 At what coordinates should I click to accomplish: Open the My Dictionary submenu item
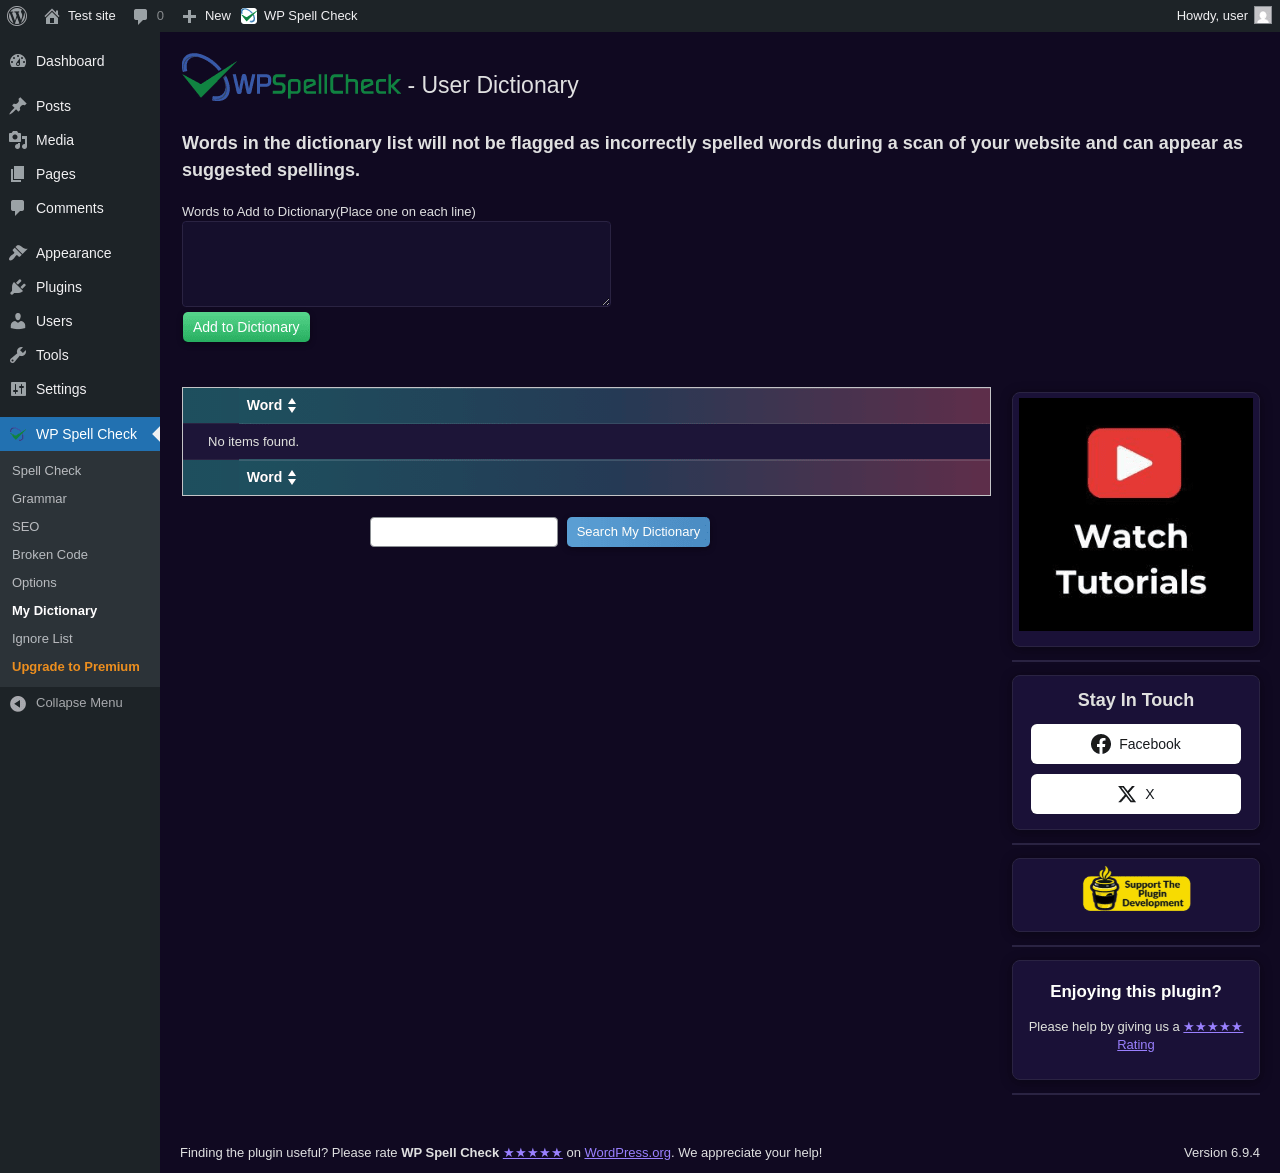(55, 611)
